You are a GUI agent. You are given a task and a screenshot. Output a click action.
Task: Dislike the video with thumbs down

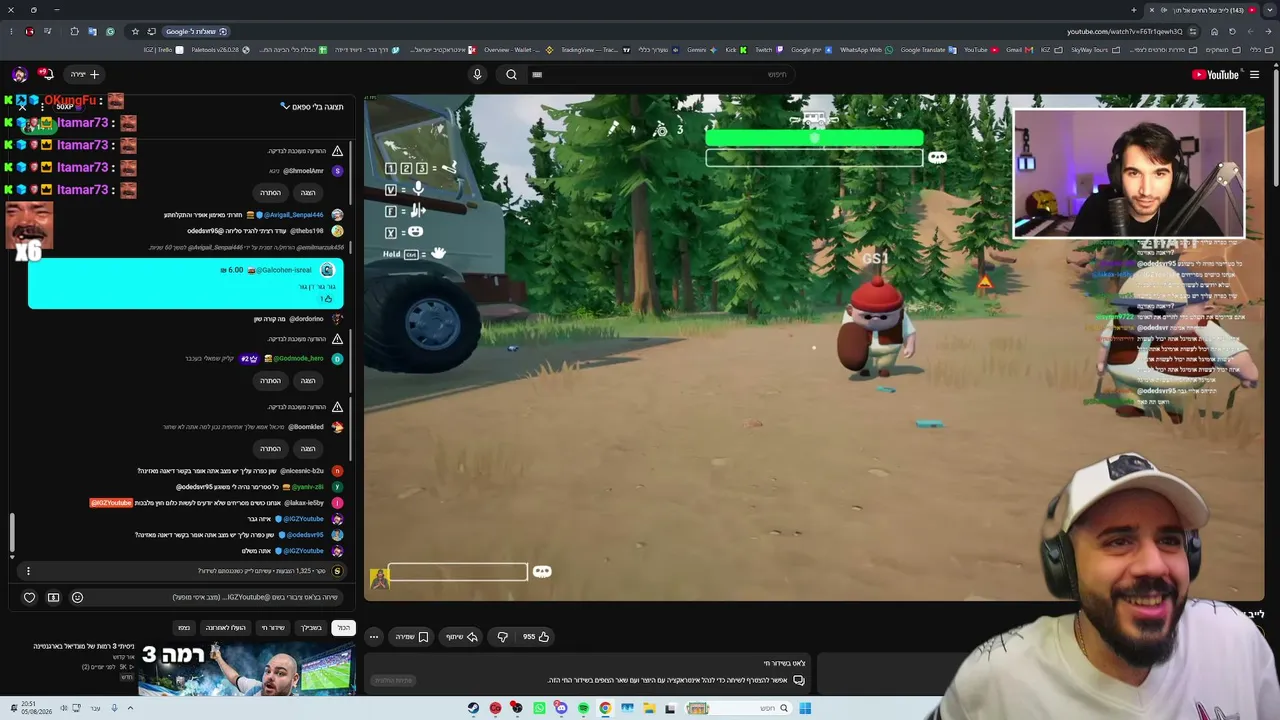coord(502,637)
